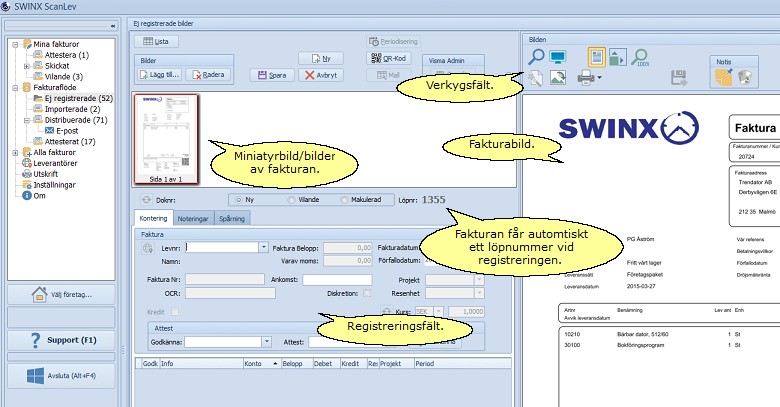This screenshot has width=780, height=407.
Task: Click the printer icon in Bilden toolbar
Action: coord(586,77)
